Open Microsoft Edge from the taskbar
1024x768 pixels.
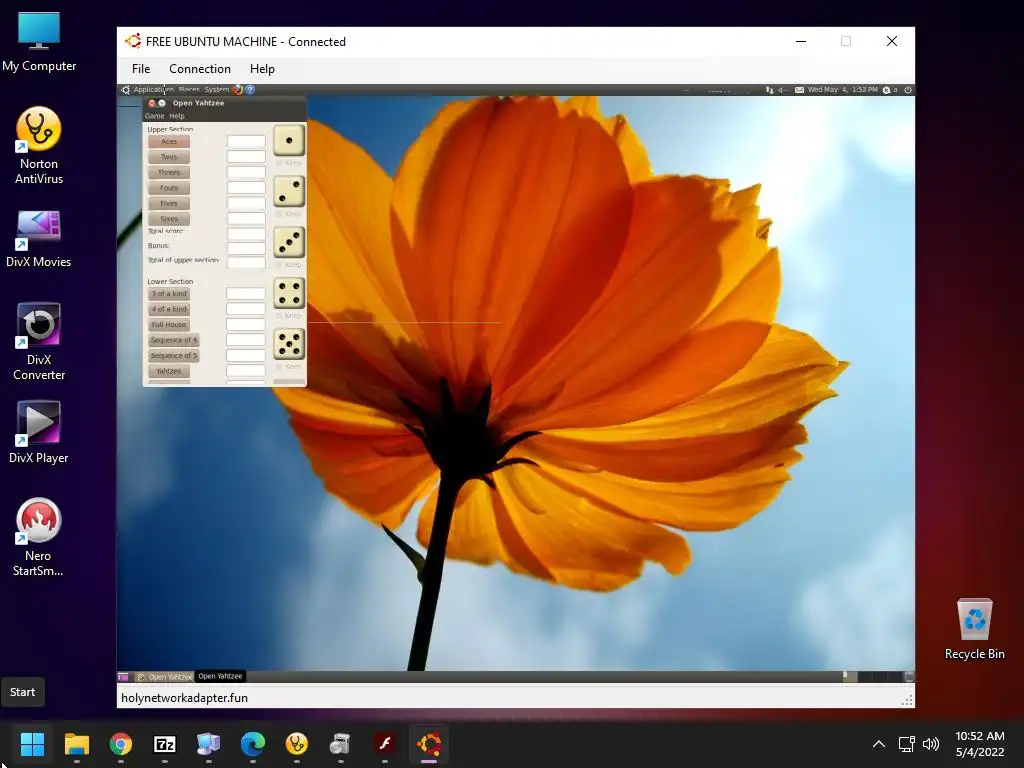[253, 744]
